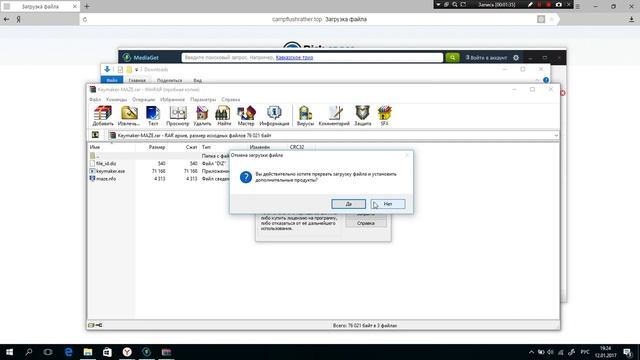Open WinRAR Избранное menu
This screenshot has height=360, width=640.
[172, 100]
